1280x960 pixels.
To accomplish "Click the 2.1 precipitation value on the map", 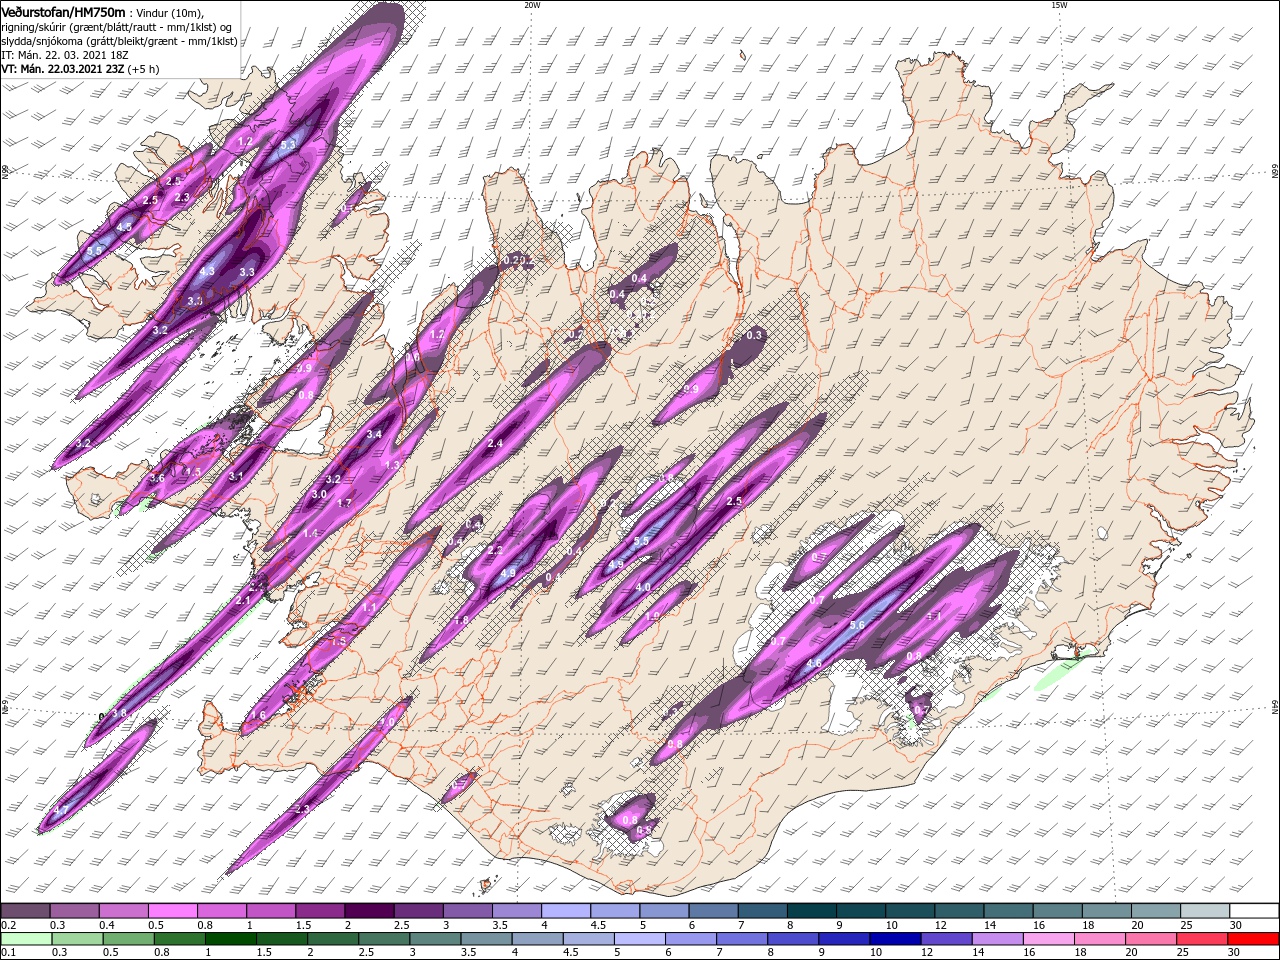I will 243,600.
